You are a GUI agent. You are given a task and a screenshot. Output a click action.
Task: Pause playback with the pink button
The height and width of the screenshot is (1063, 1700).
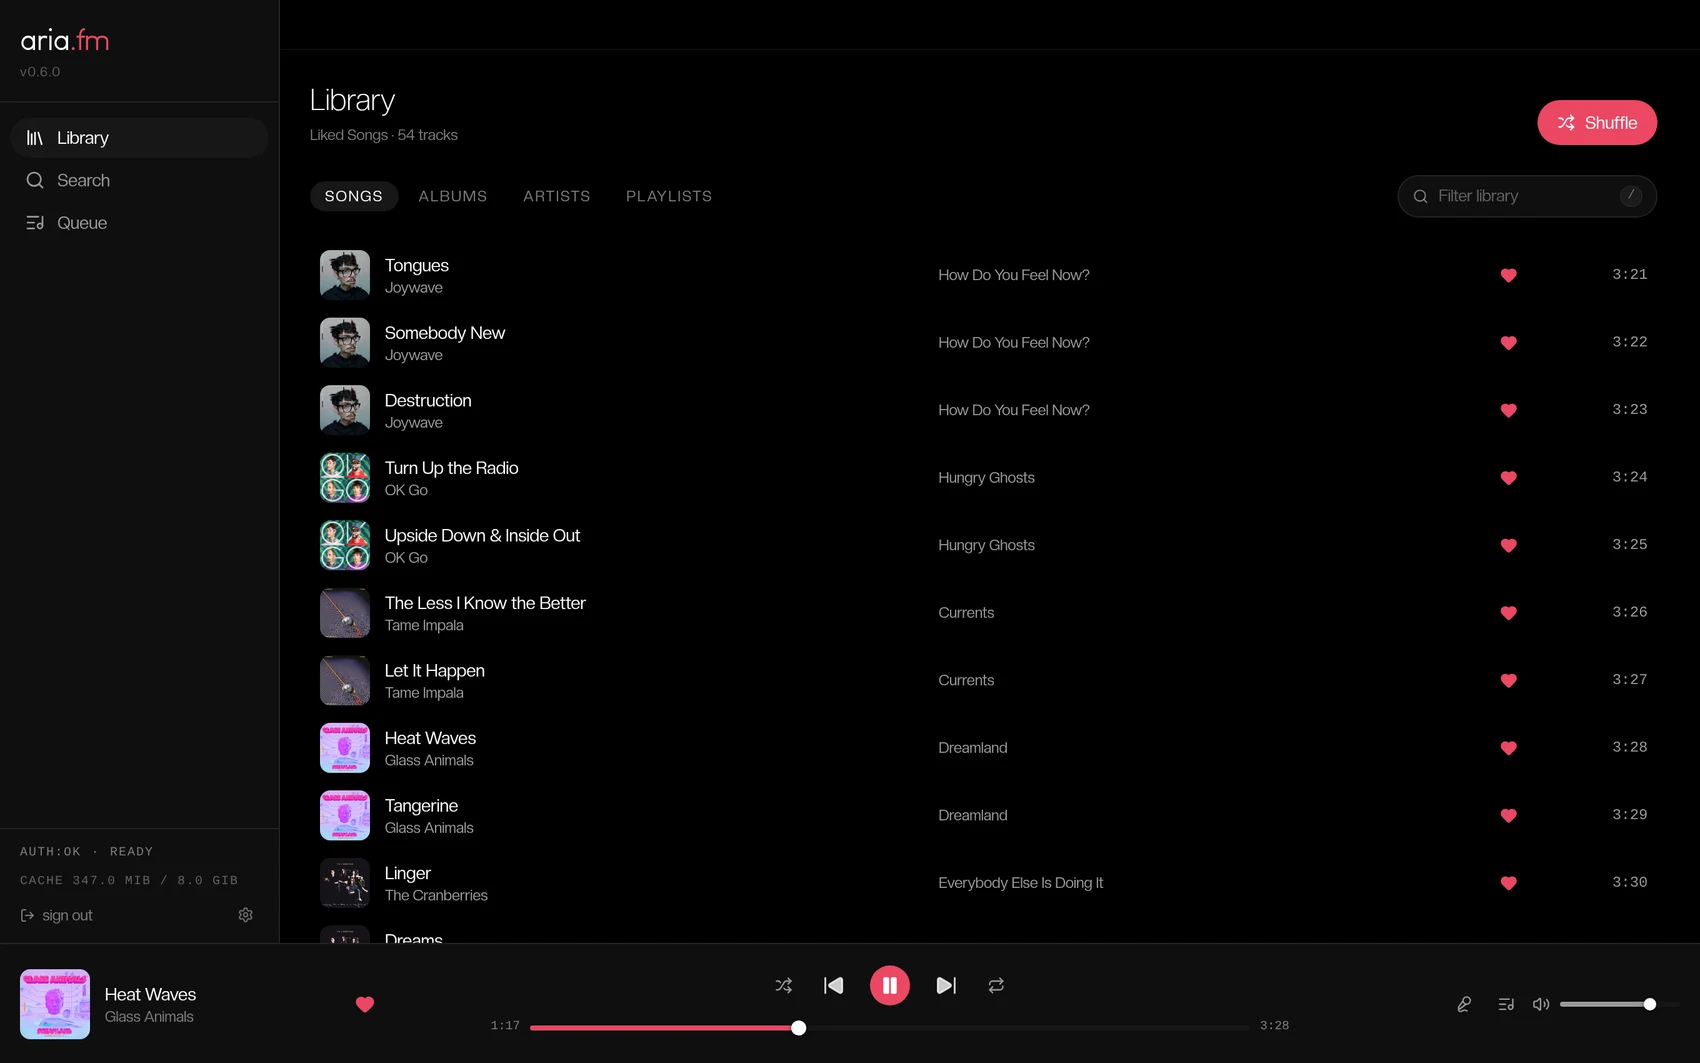pos(890,985)
